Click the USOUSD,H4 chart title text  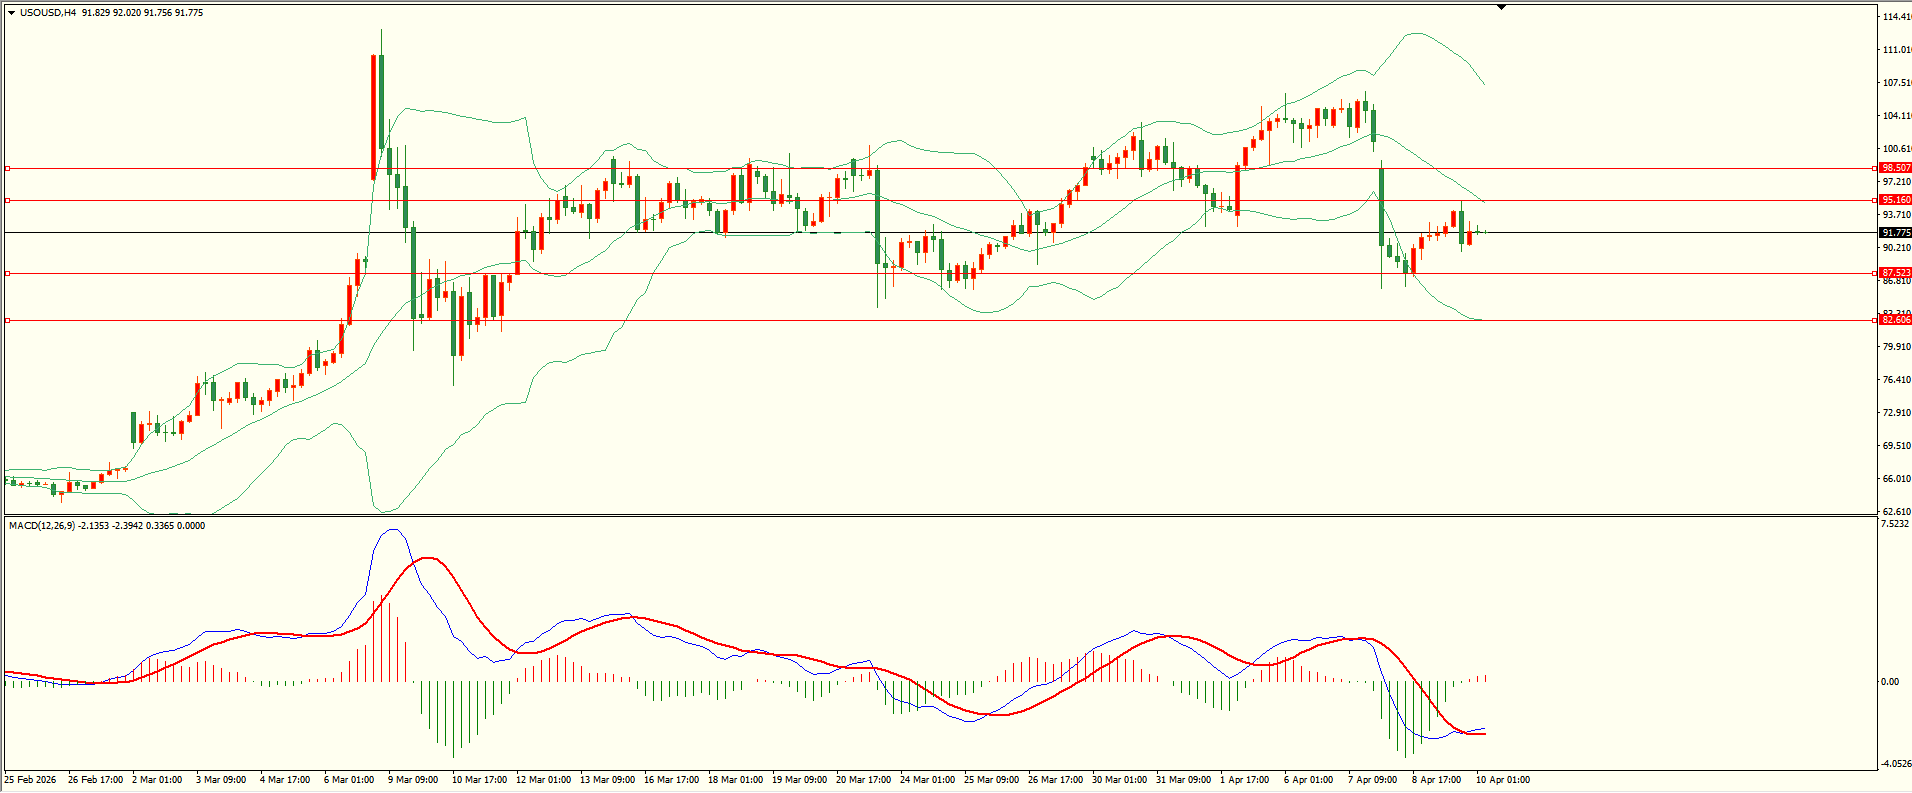pos(48,13)
